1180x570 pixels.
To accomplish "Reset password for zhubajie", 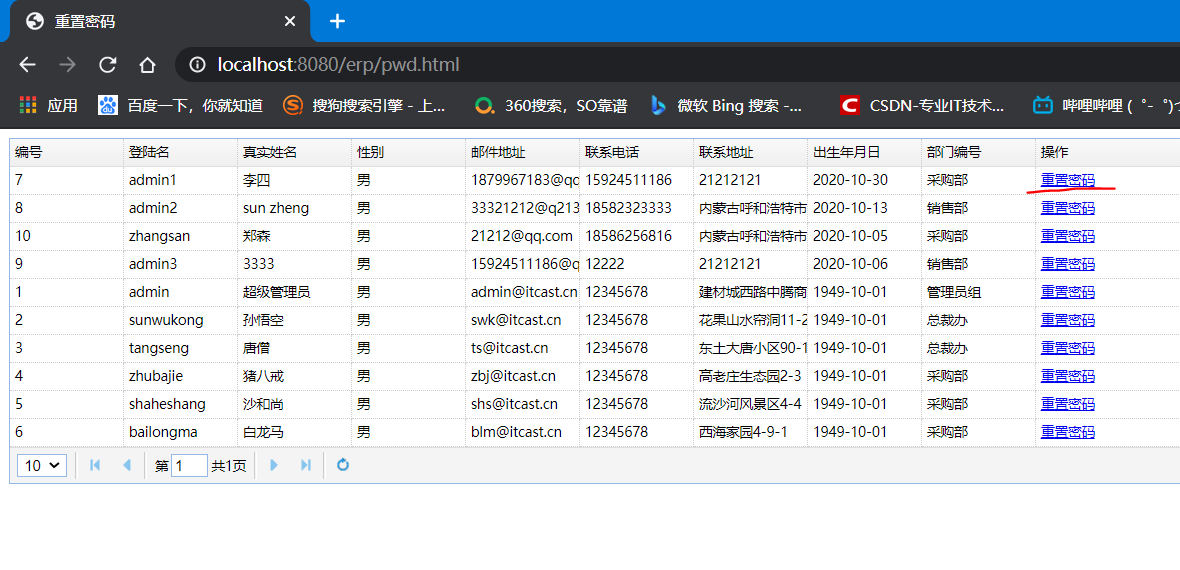I will pyautogui.click(x=1067, y=376).
